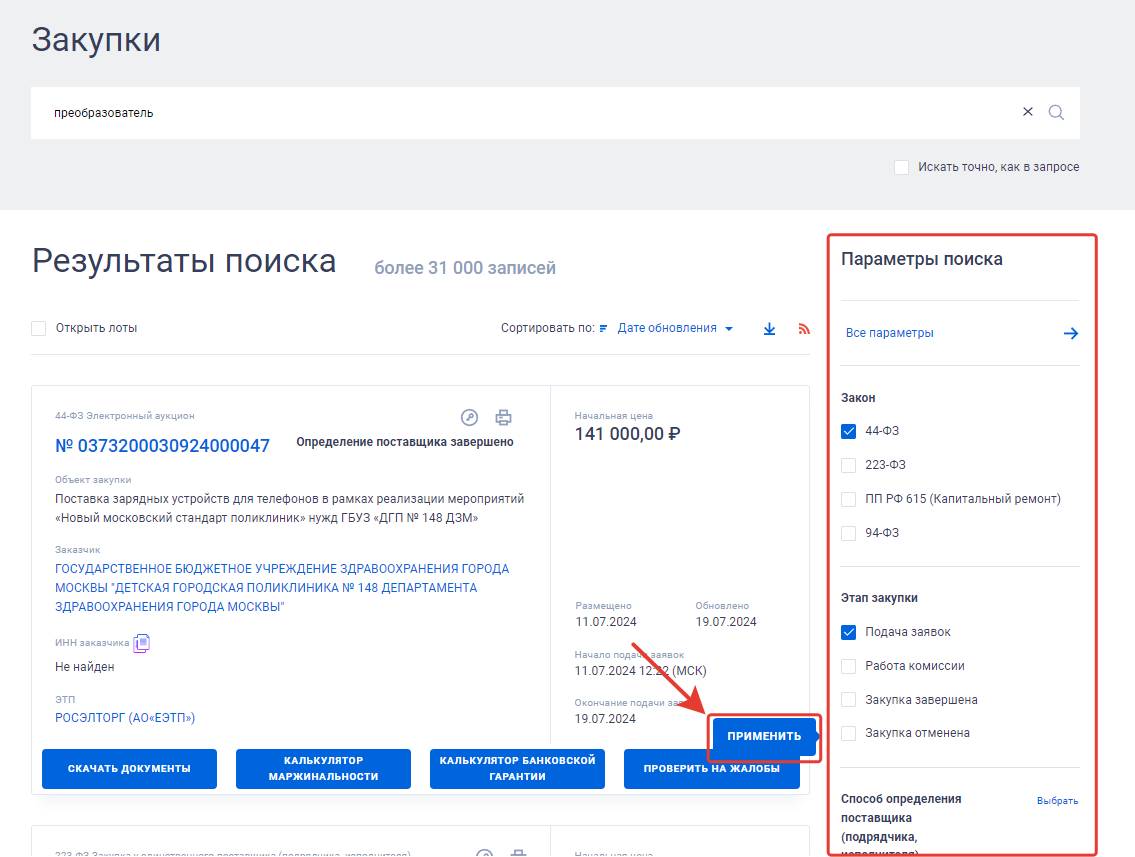Open all parameters via the arrow icon
The image size is (1135, 857).
1071,333
